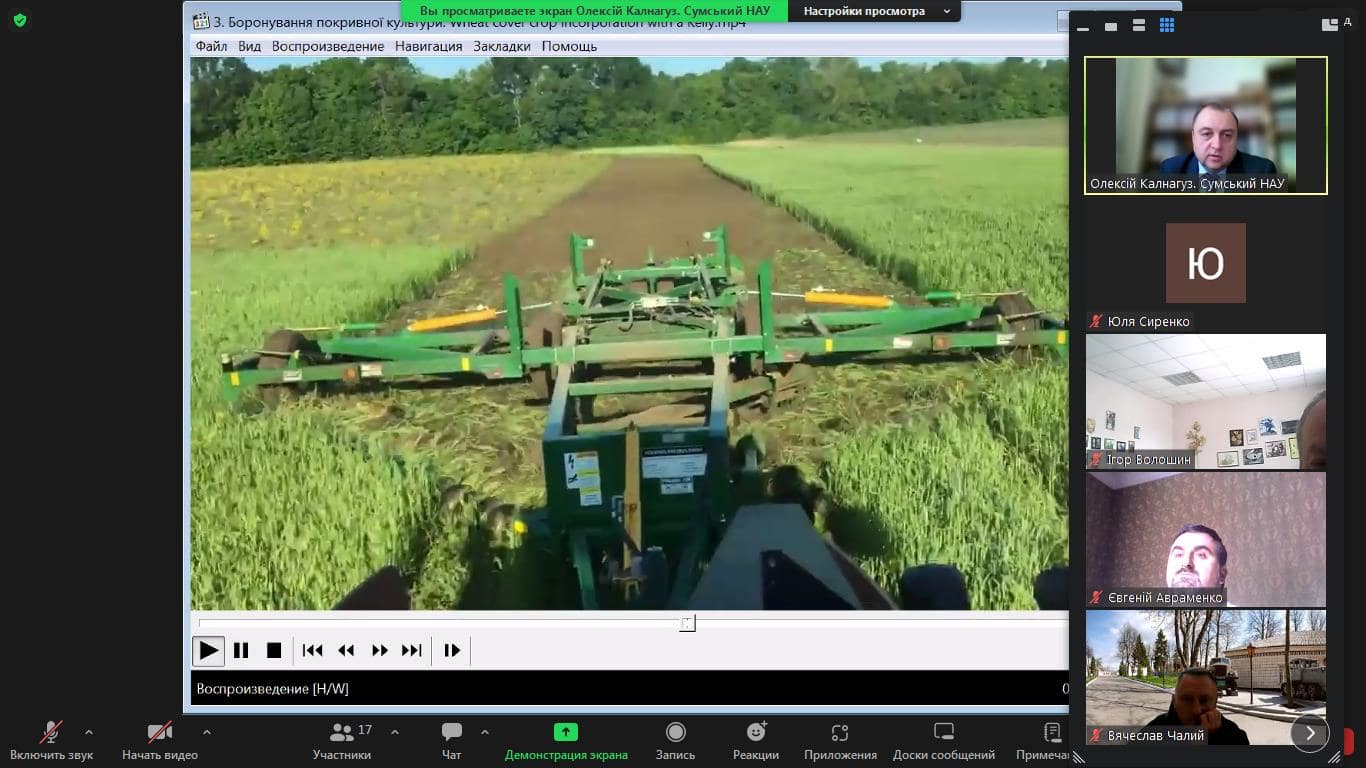Start recording with Запись button
1366x768 pixels.
[x=675, y=740]
